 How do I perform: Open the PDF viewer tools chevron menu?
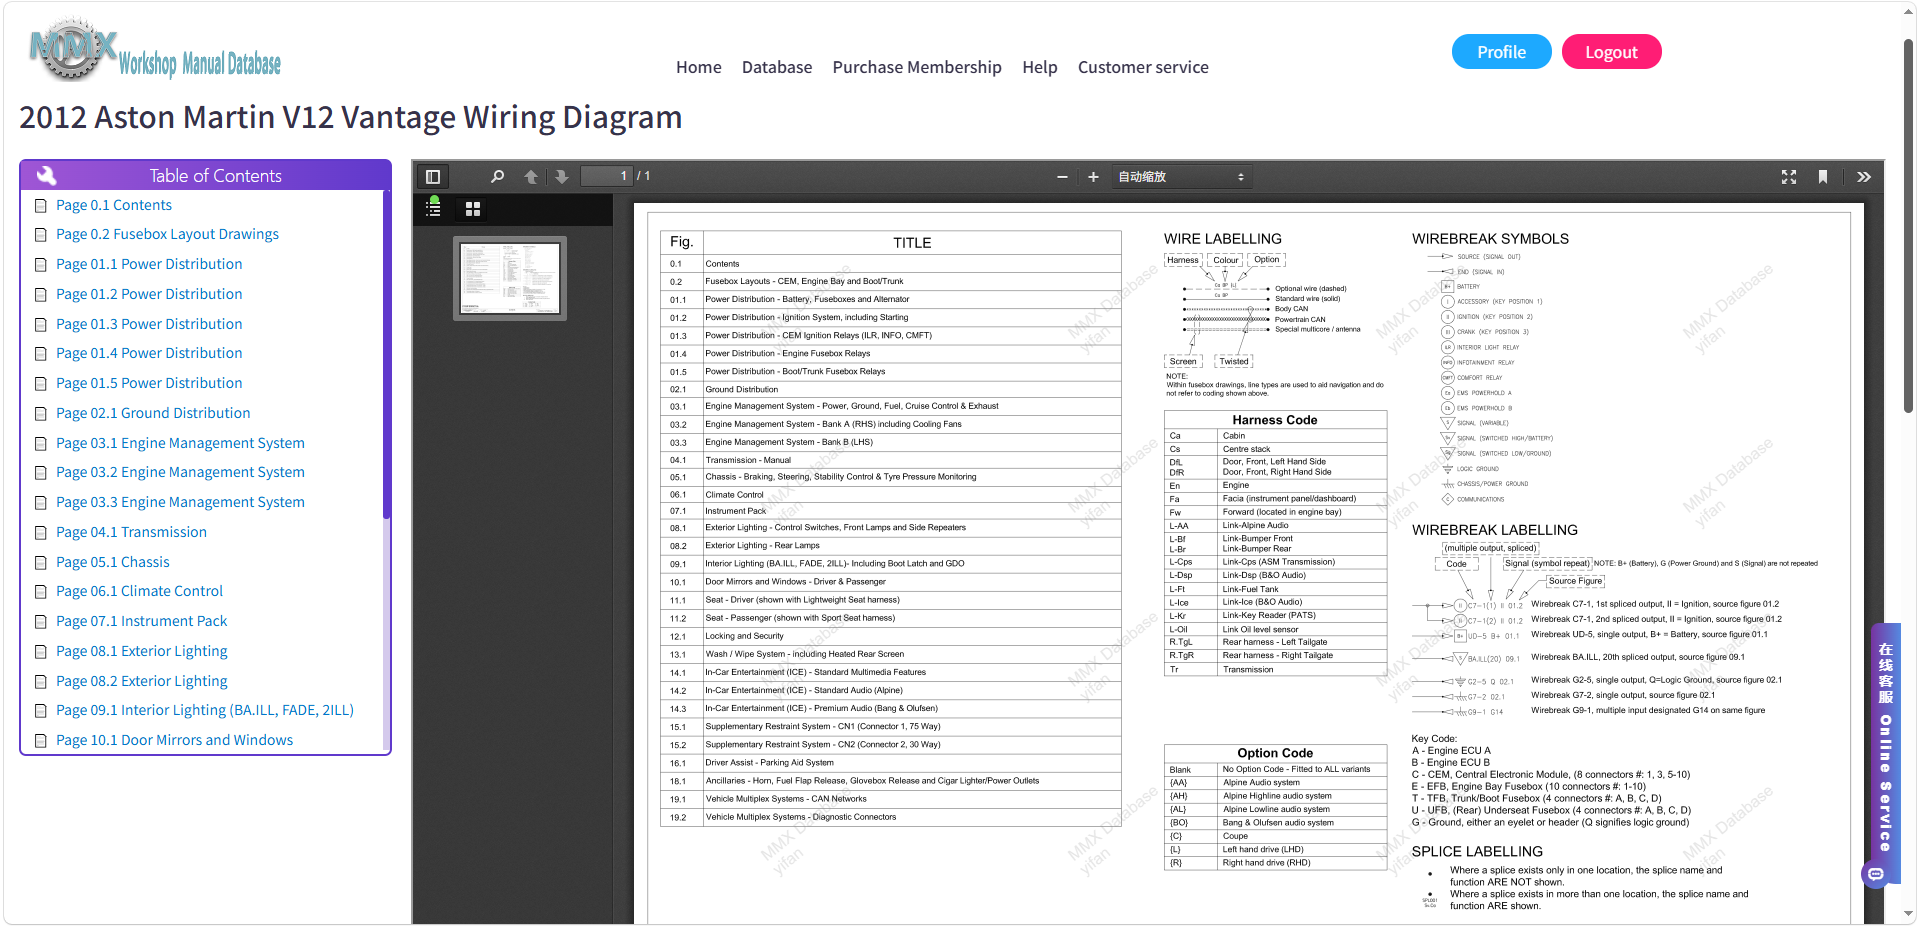tap(1864, 177)
